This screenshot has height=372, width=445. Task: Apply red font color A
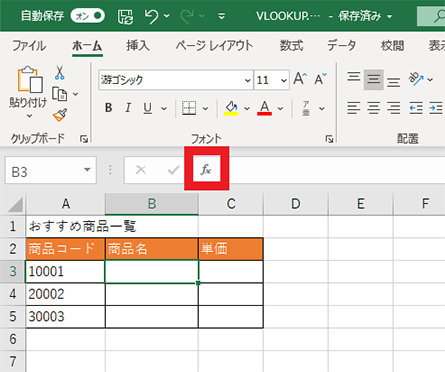[x=264, y=108]
